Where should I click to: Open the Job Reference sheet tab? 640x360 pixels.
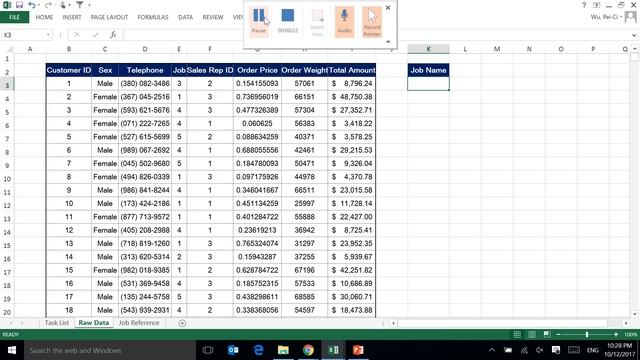click(139, 323)
